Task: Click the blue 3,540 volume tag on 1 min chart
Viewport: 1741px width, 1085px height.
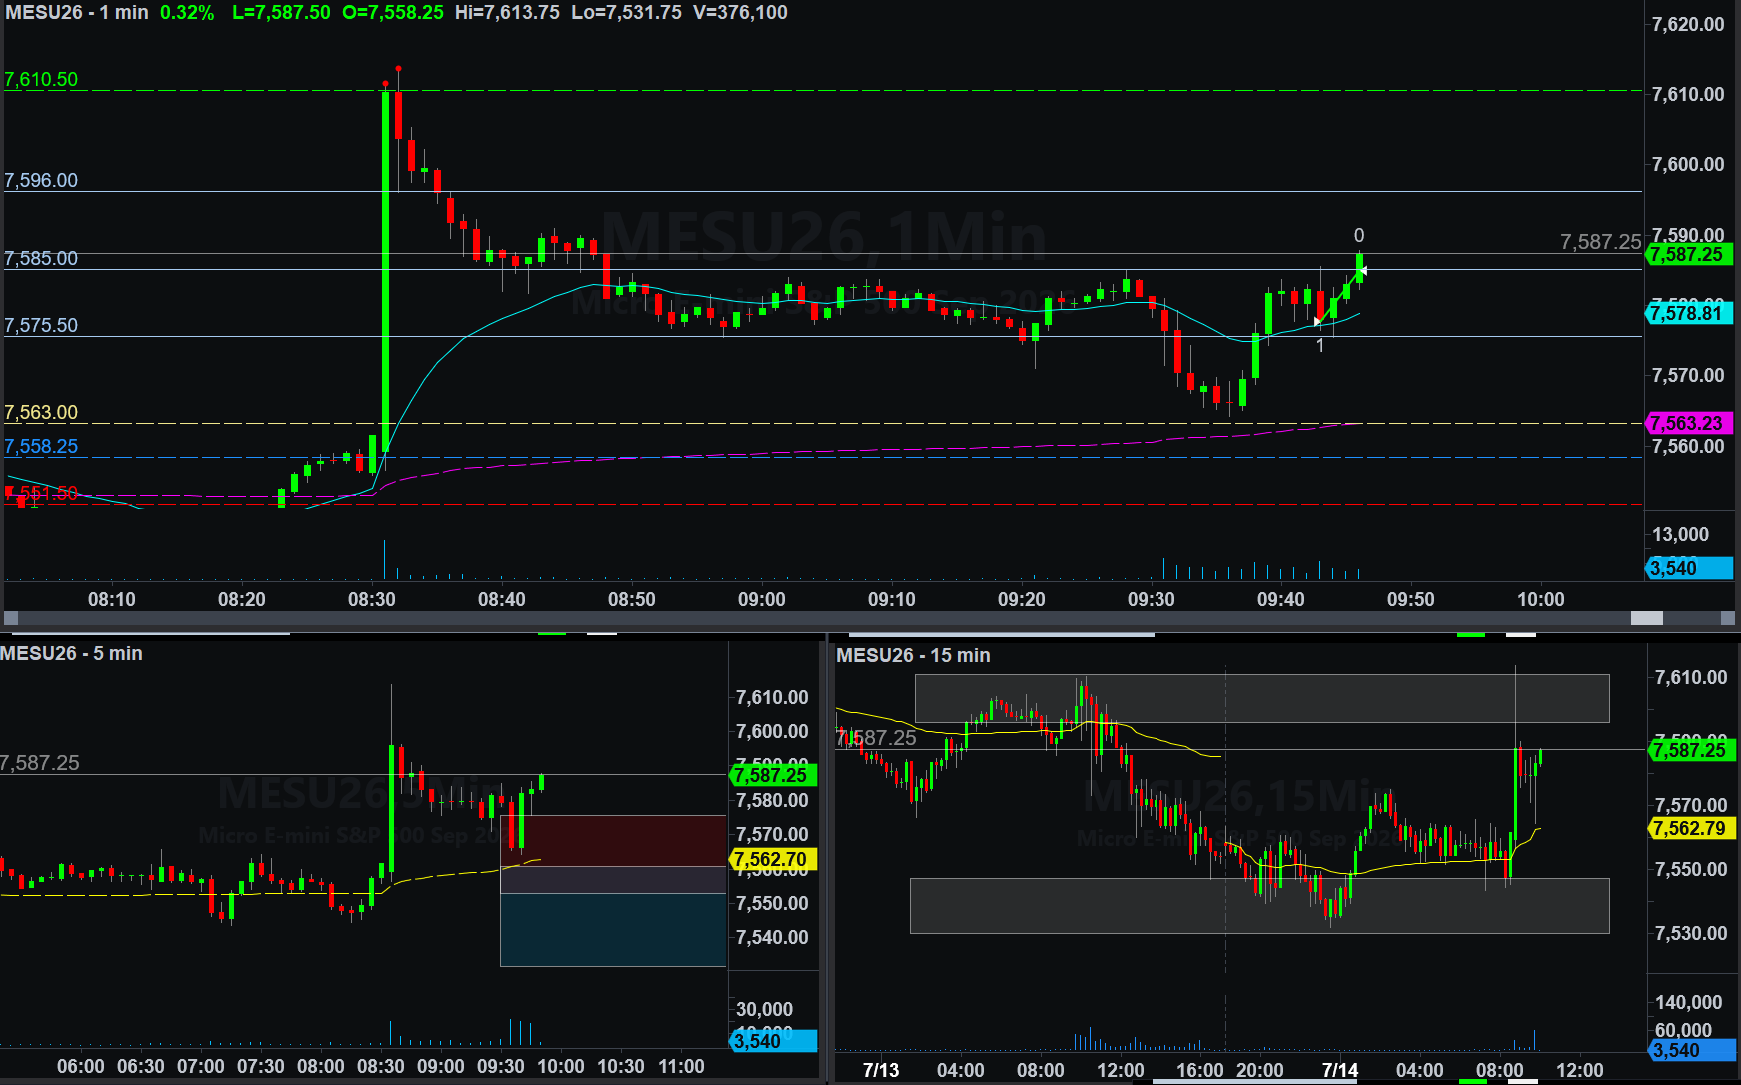Action: [x=1689, y=569]
